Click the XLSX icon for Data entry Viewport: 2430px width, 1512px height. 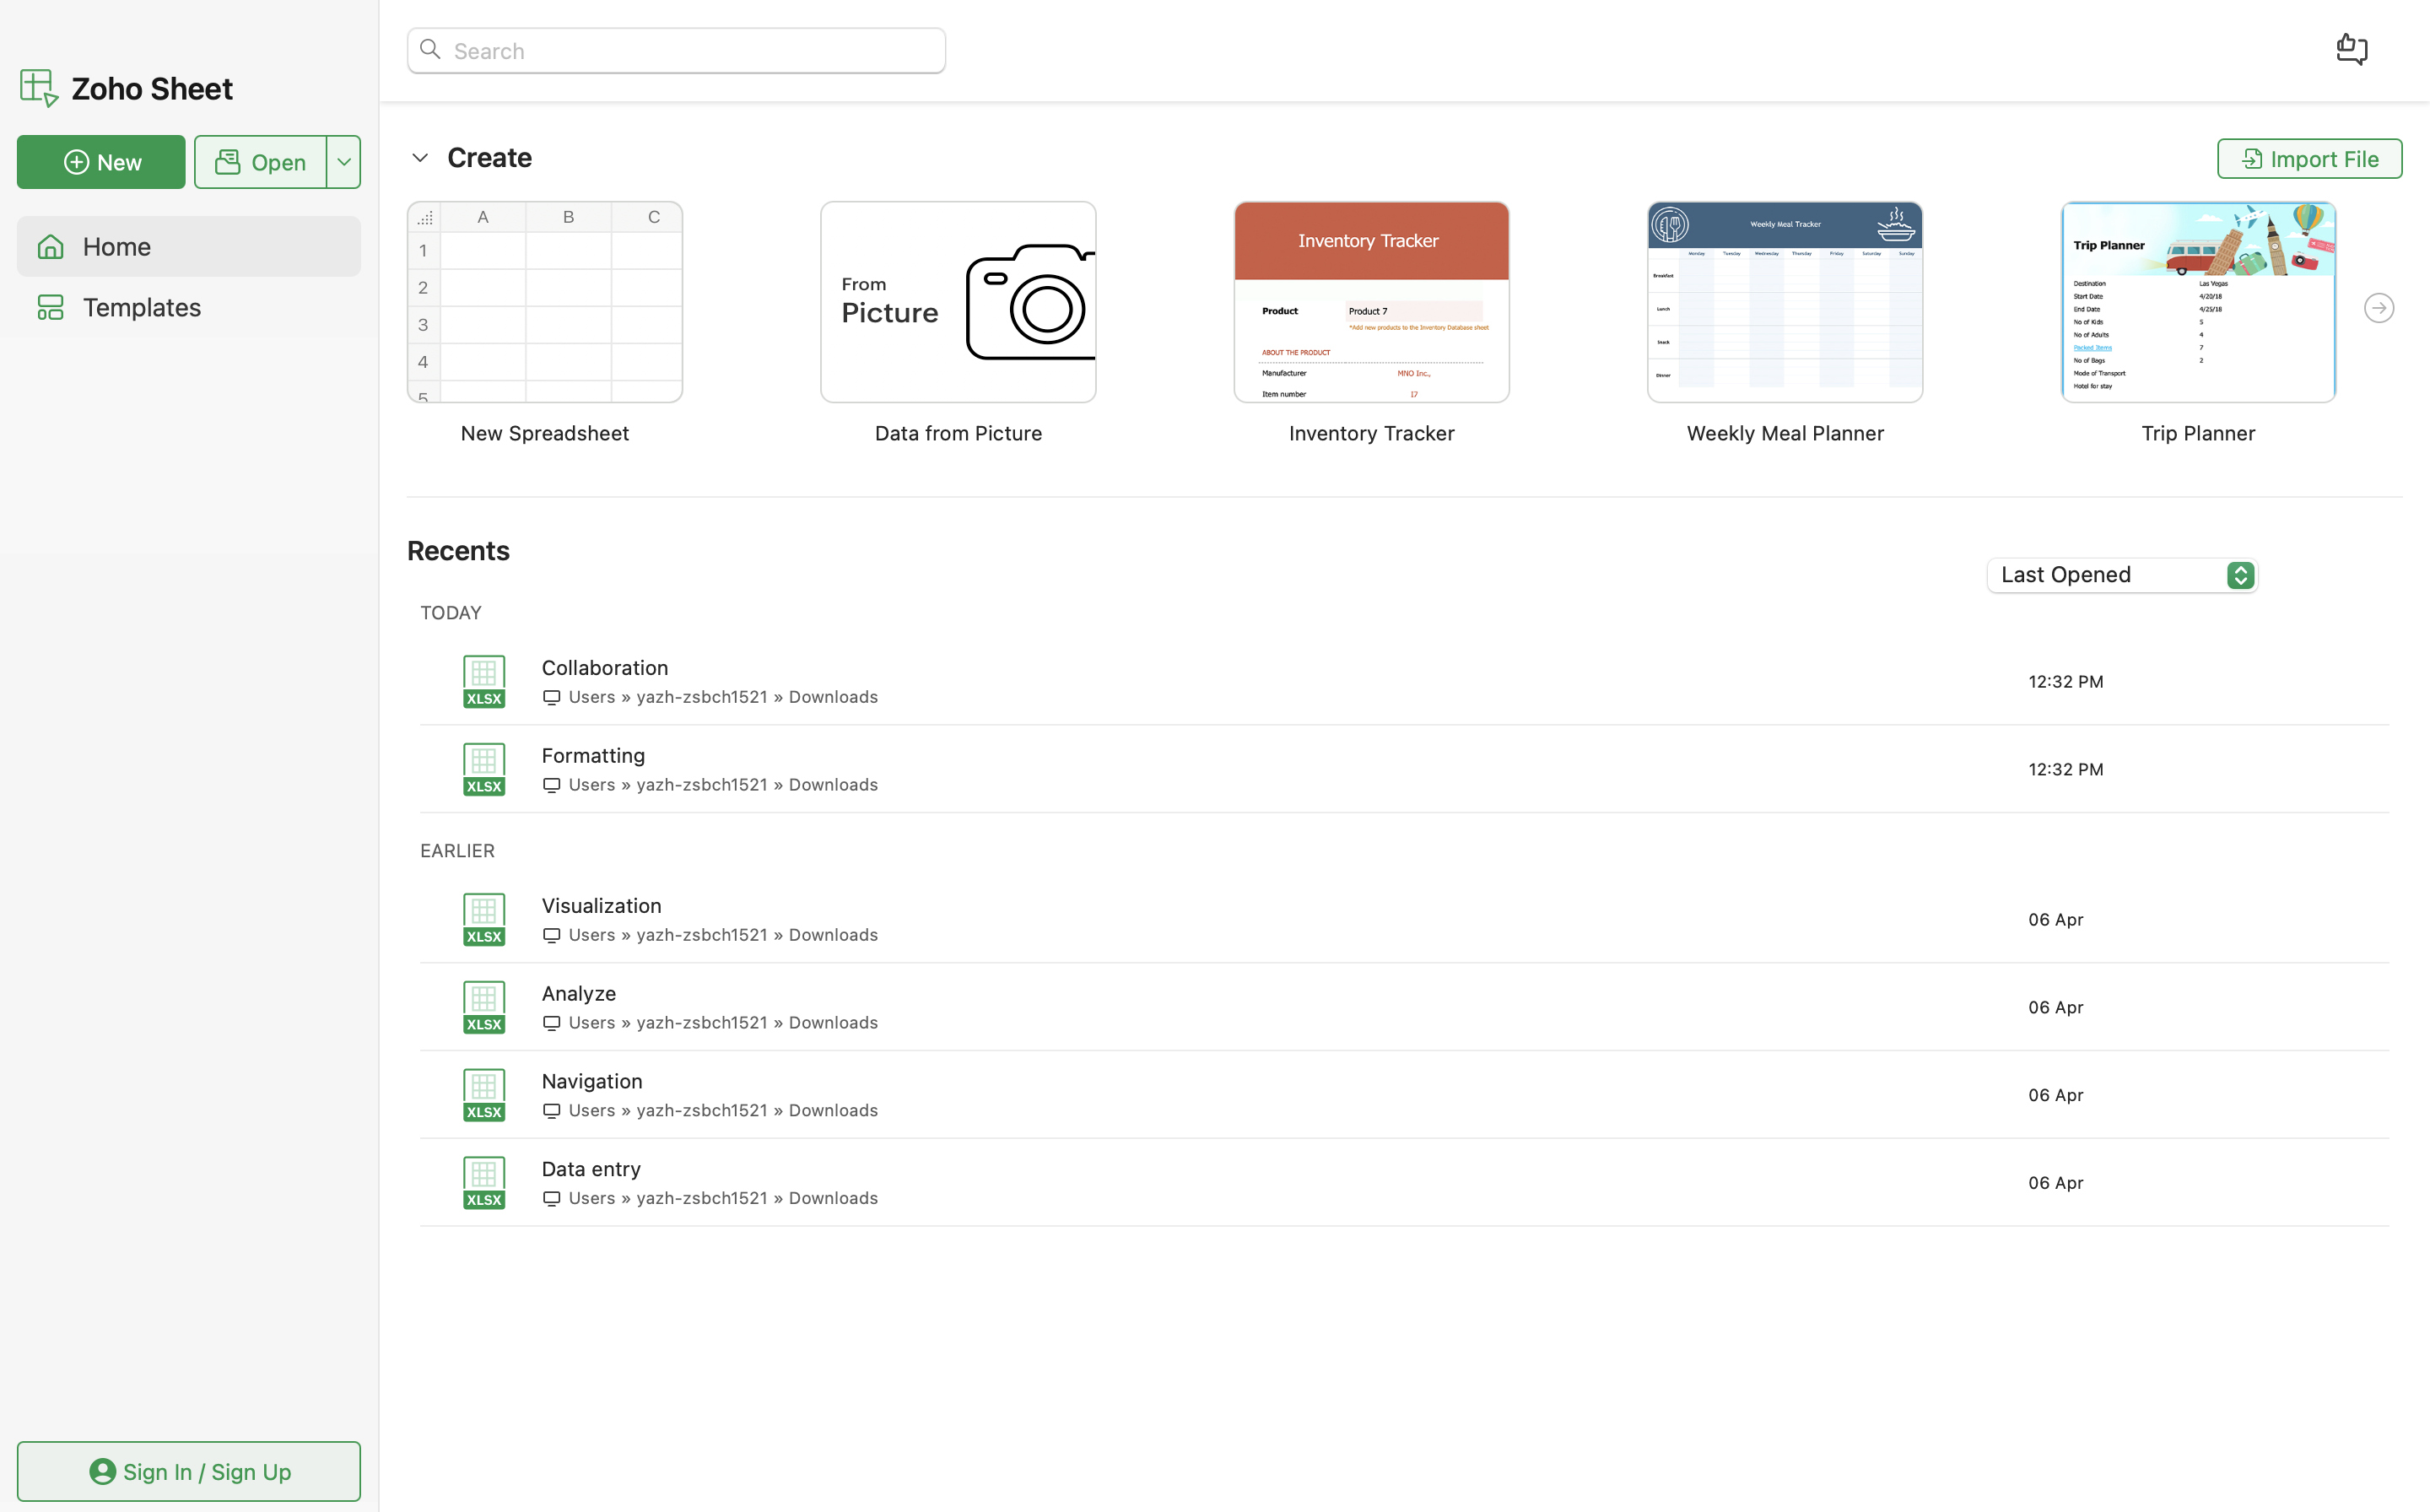(484, 1182)
